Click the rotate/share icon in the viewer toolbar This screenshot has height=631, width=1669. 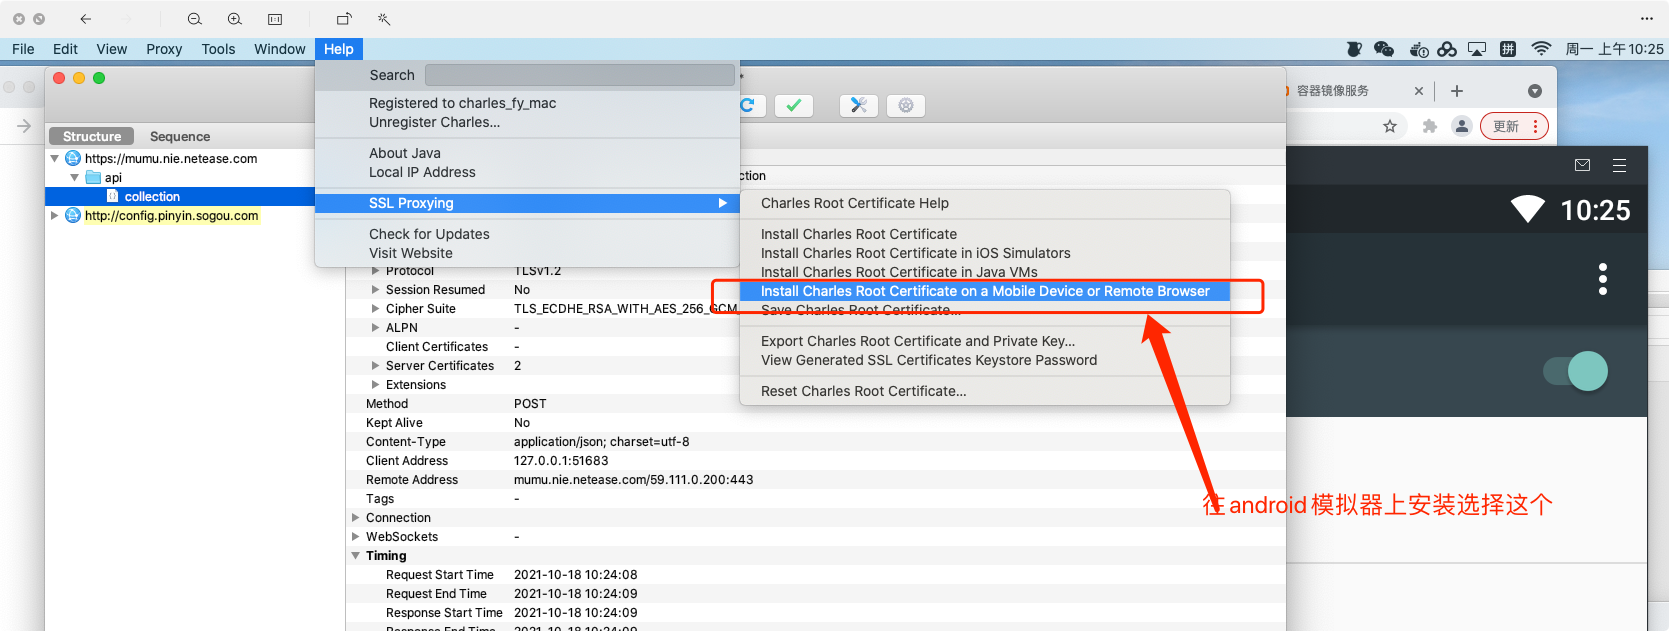tap(344, 19)
